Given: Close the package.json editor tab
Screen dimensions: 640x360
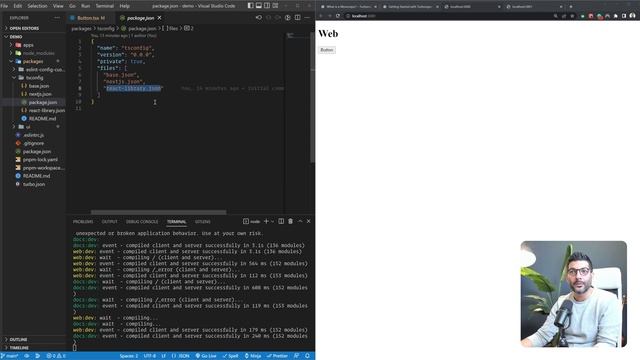Looking at the screenshot, I should pyautogui.click(x=160, y=18).
